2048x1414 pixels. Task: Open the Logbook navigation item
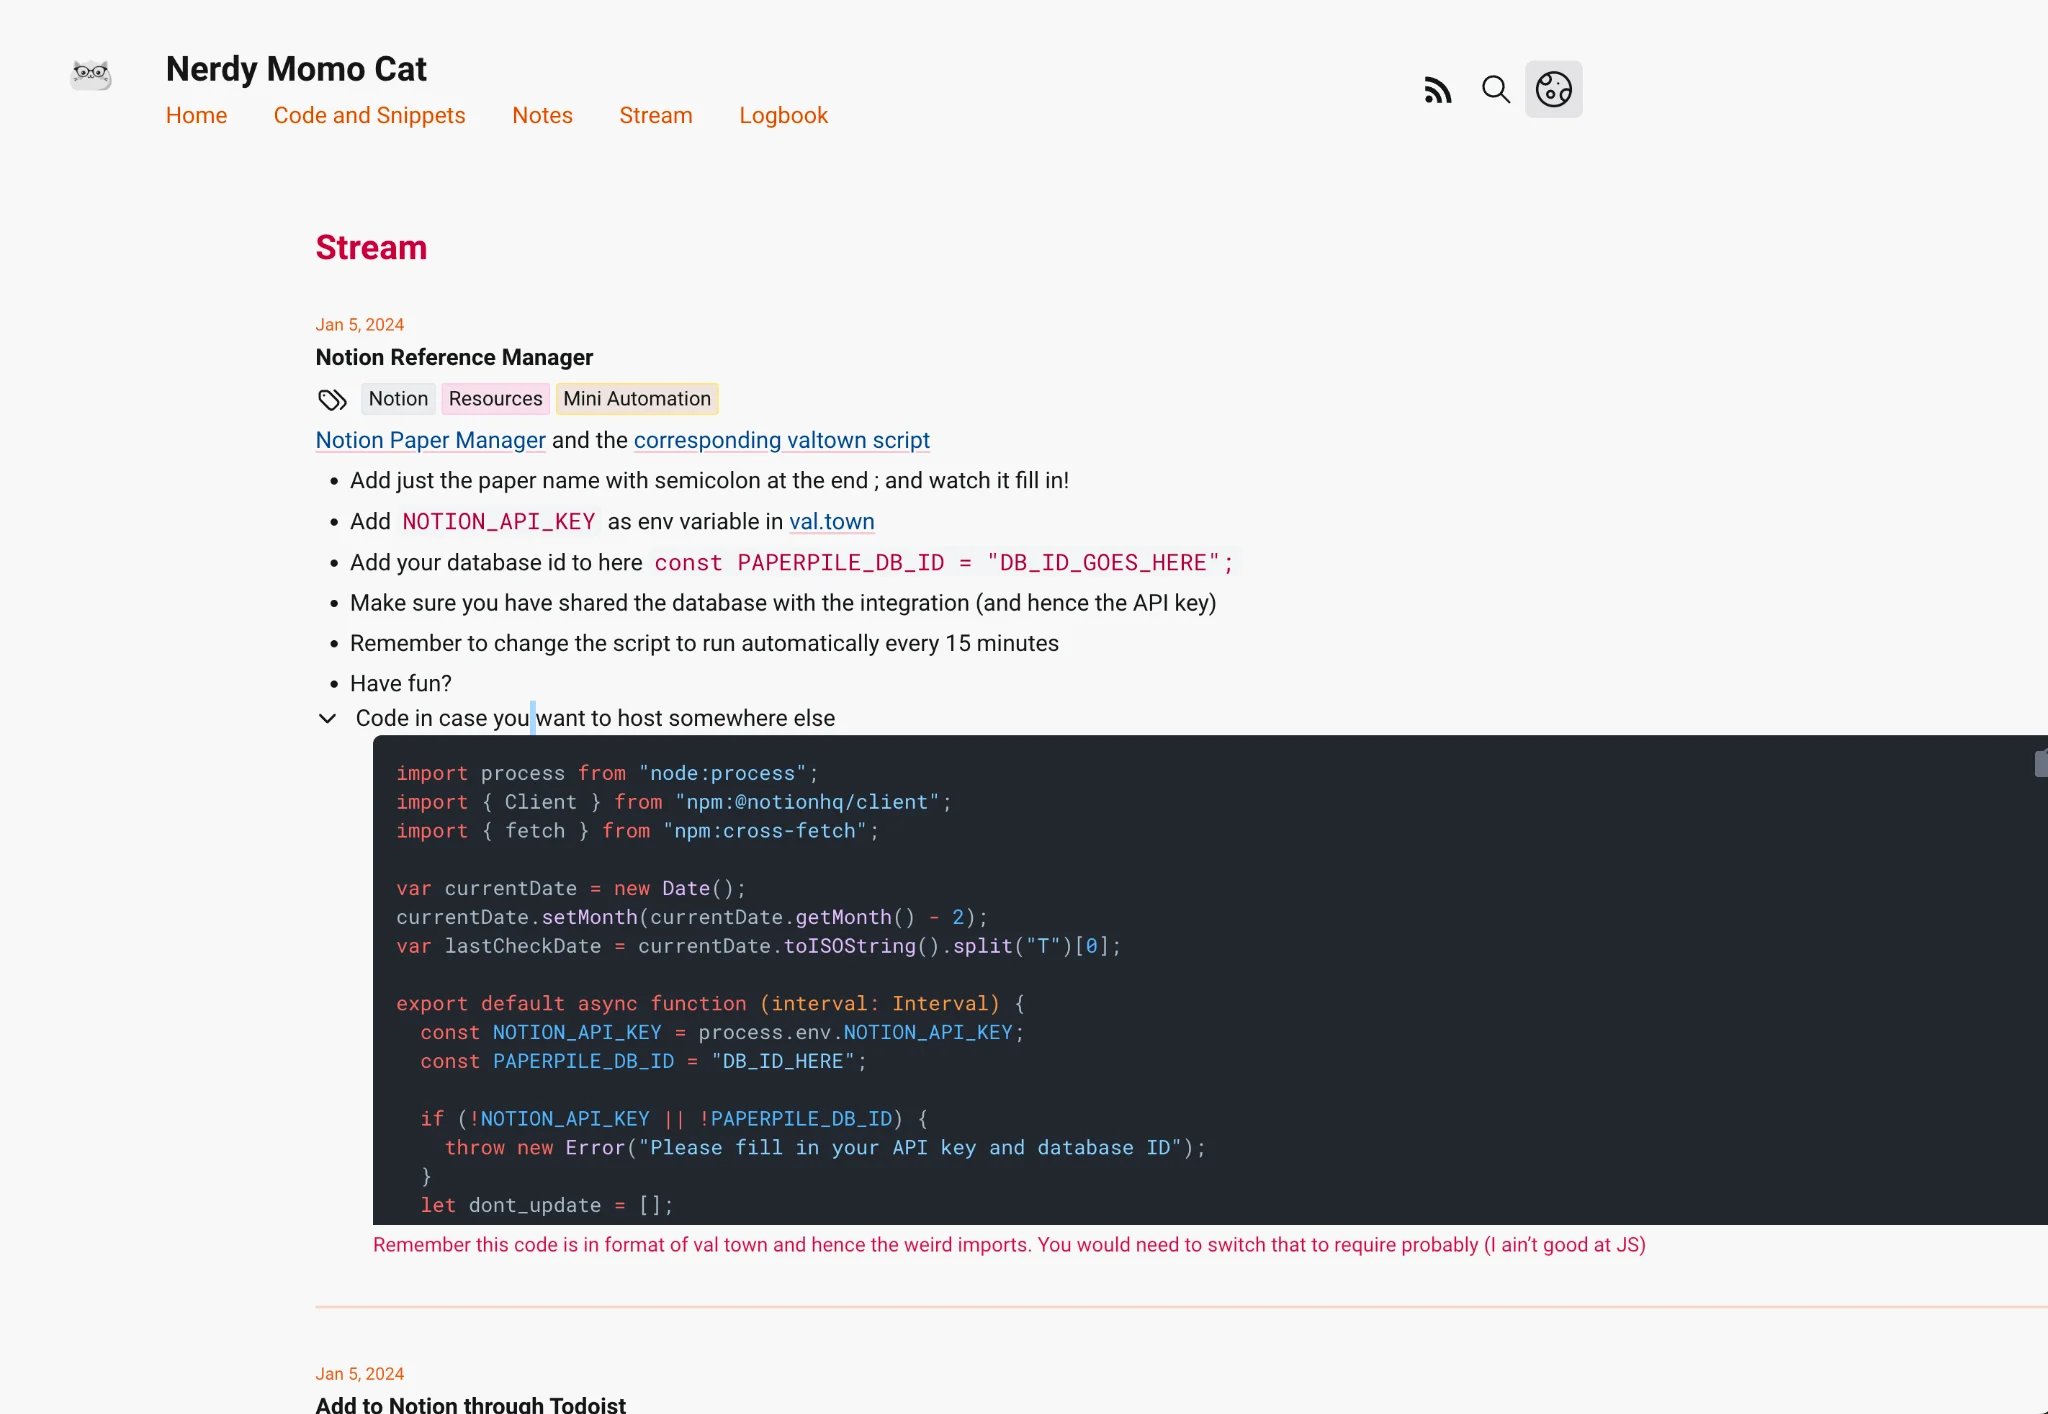783,116
